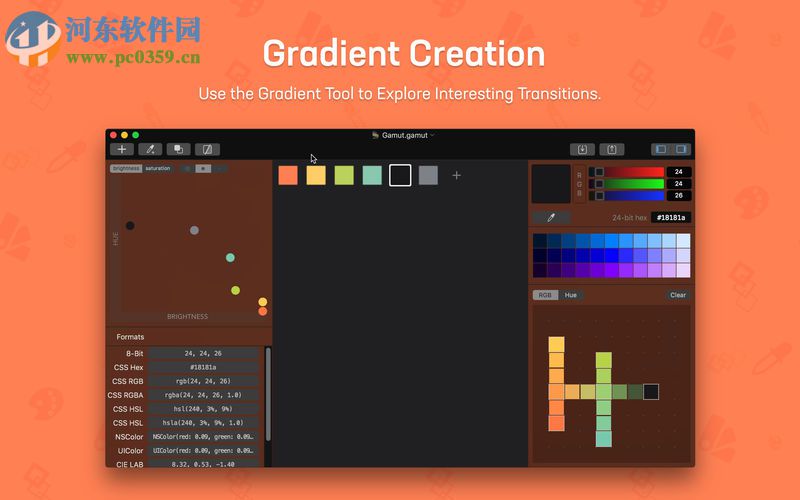Click the CSS RGBA value "rgba(24, 24, 26, 1.0)"
The width and height of the screenshot is (800, 500).
(x=203, y=395)
